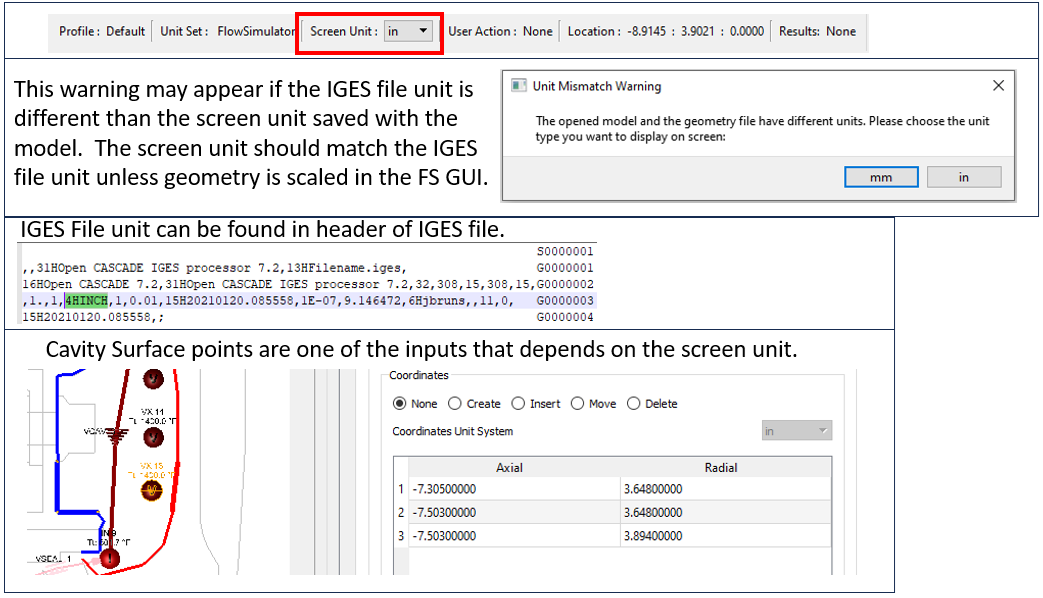Click the top vortex node icon
This screenshot has width=1043, height=598.
(x=153, y=379)
